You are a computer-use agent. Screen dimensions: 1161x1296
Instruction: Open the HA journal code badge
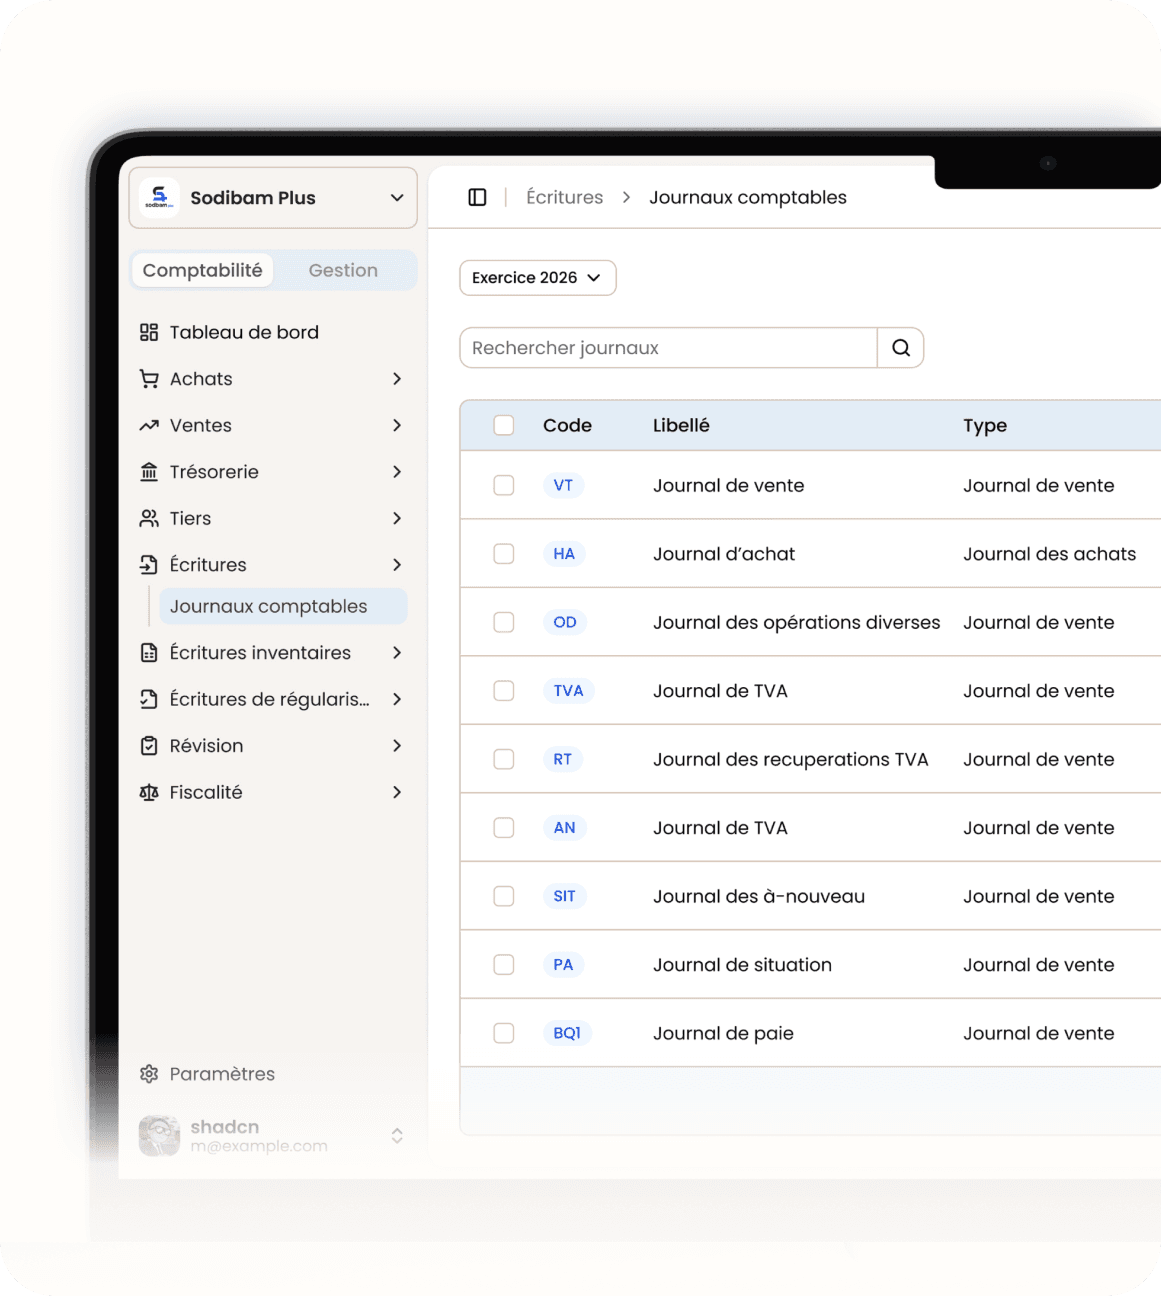point(564,554)
